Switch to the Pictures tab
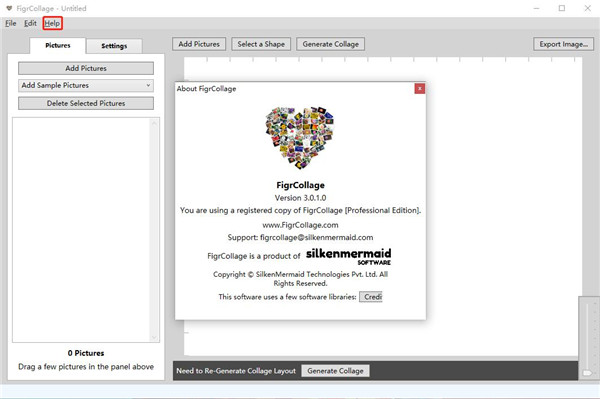This screenshot has height=399, width=600. (58, 46)
